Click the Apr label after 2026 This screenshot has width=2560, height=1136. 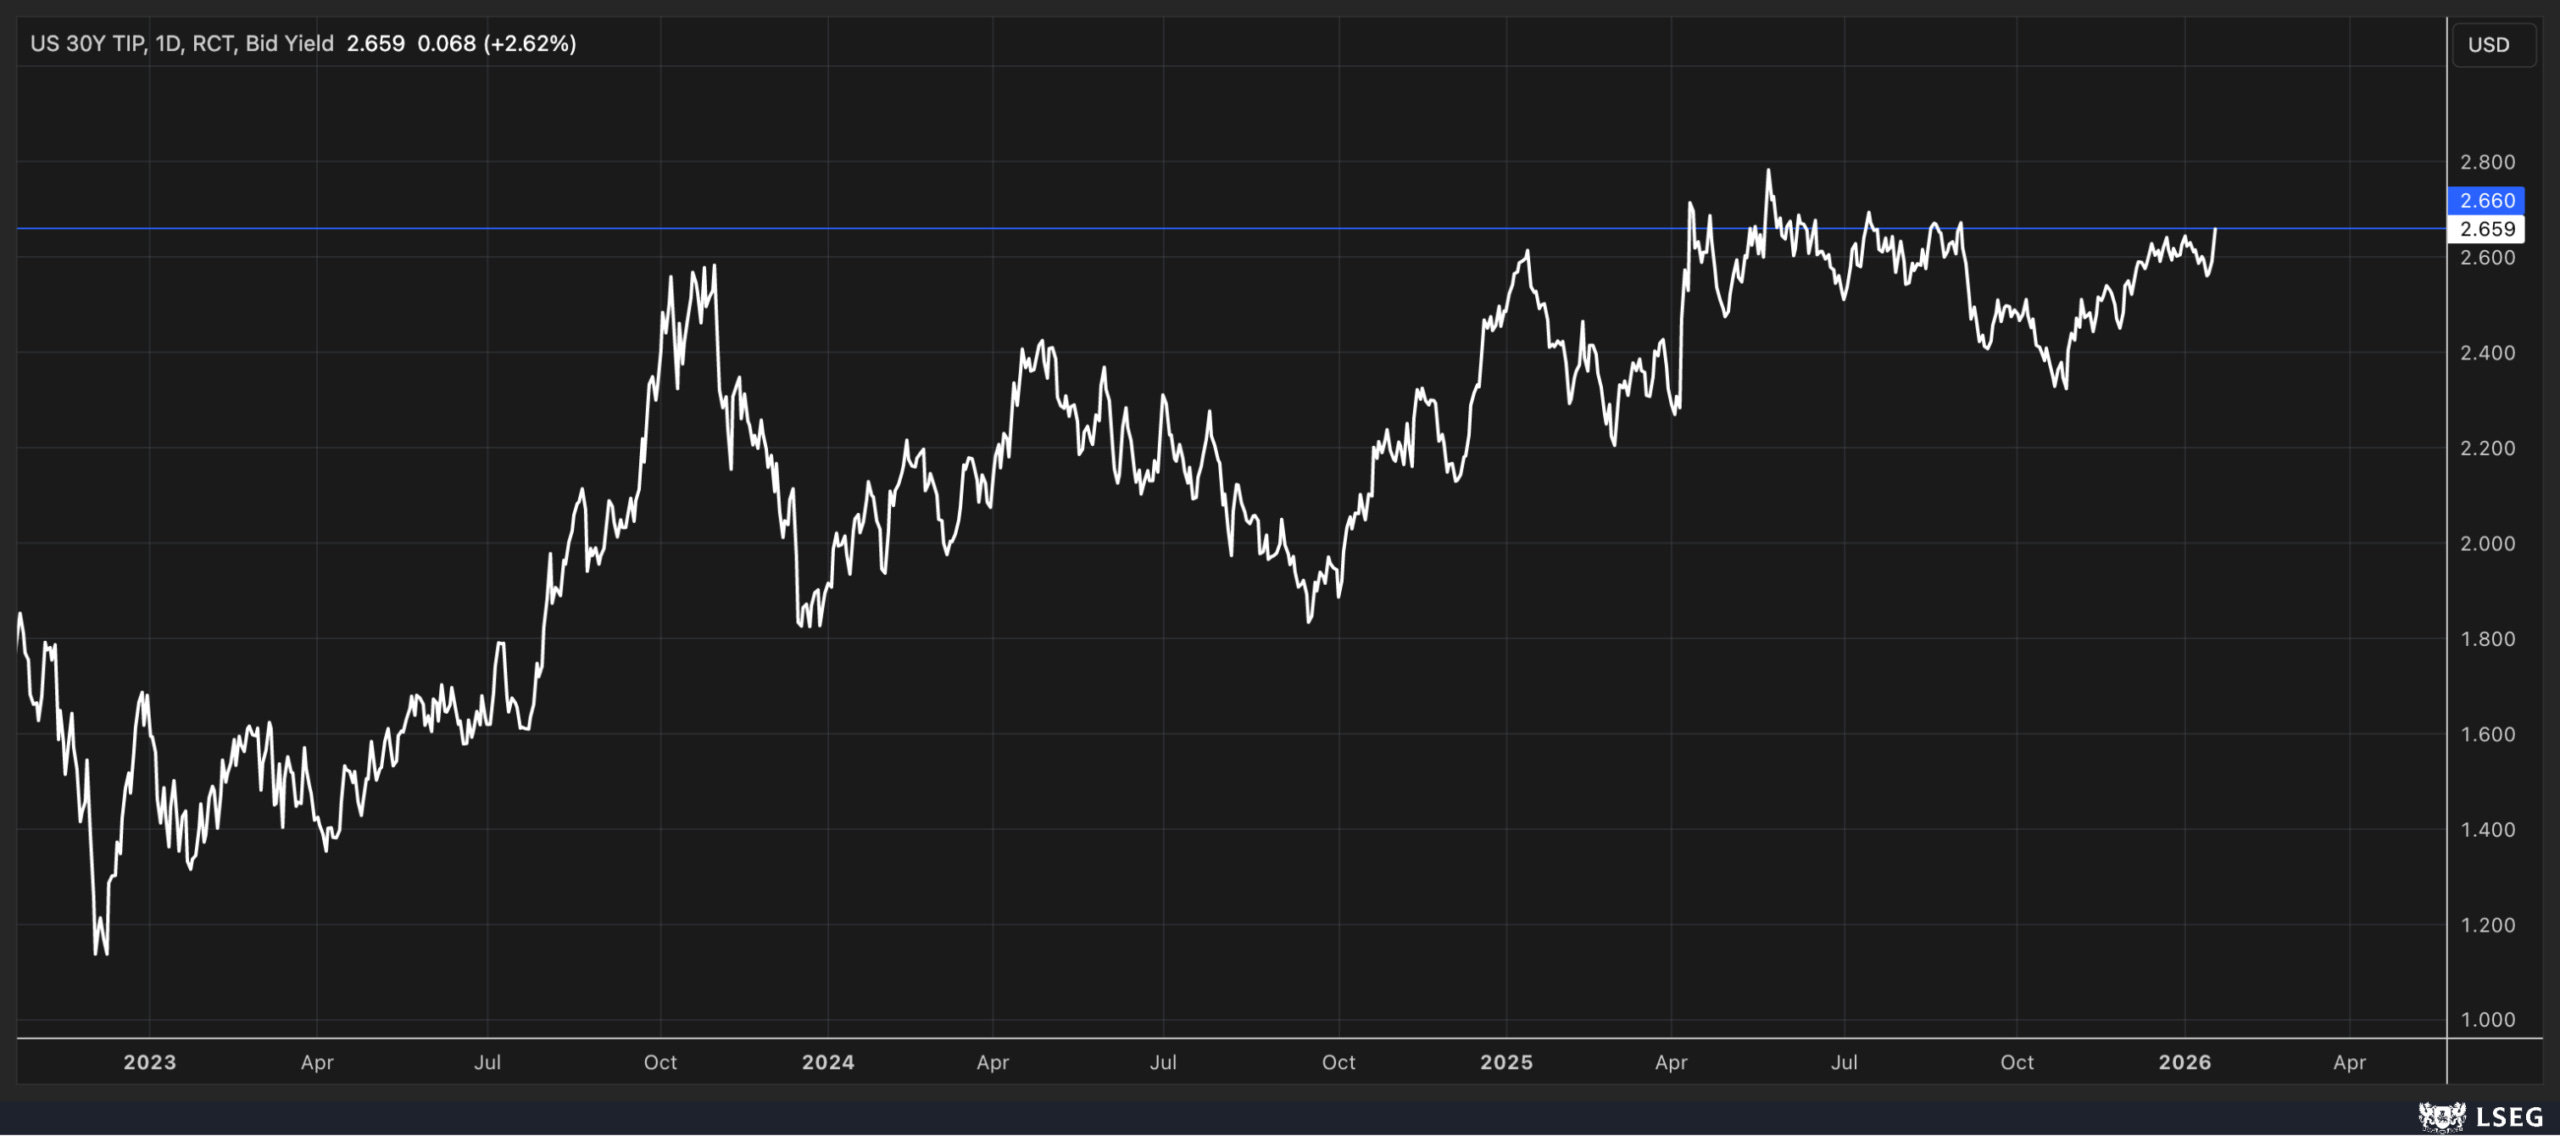click(x=2349, y=1062)
